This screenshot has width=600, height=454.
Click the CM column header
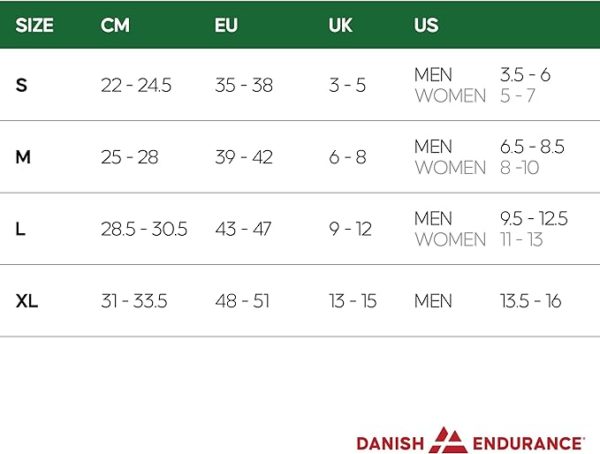[115, 26]
